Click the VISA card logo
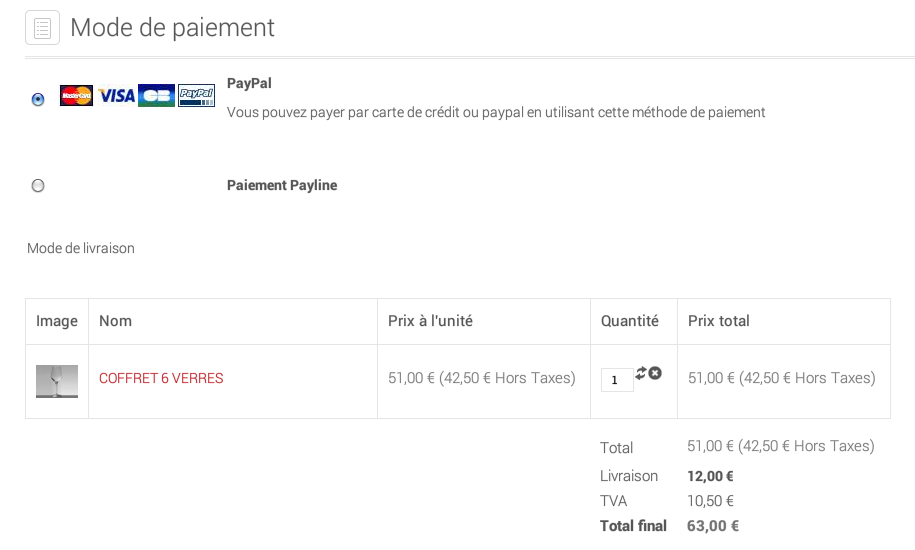 (x=116, y=96)
